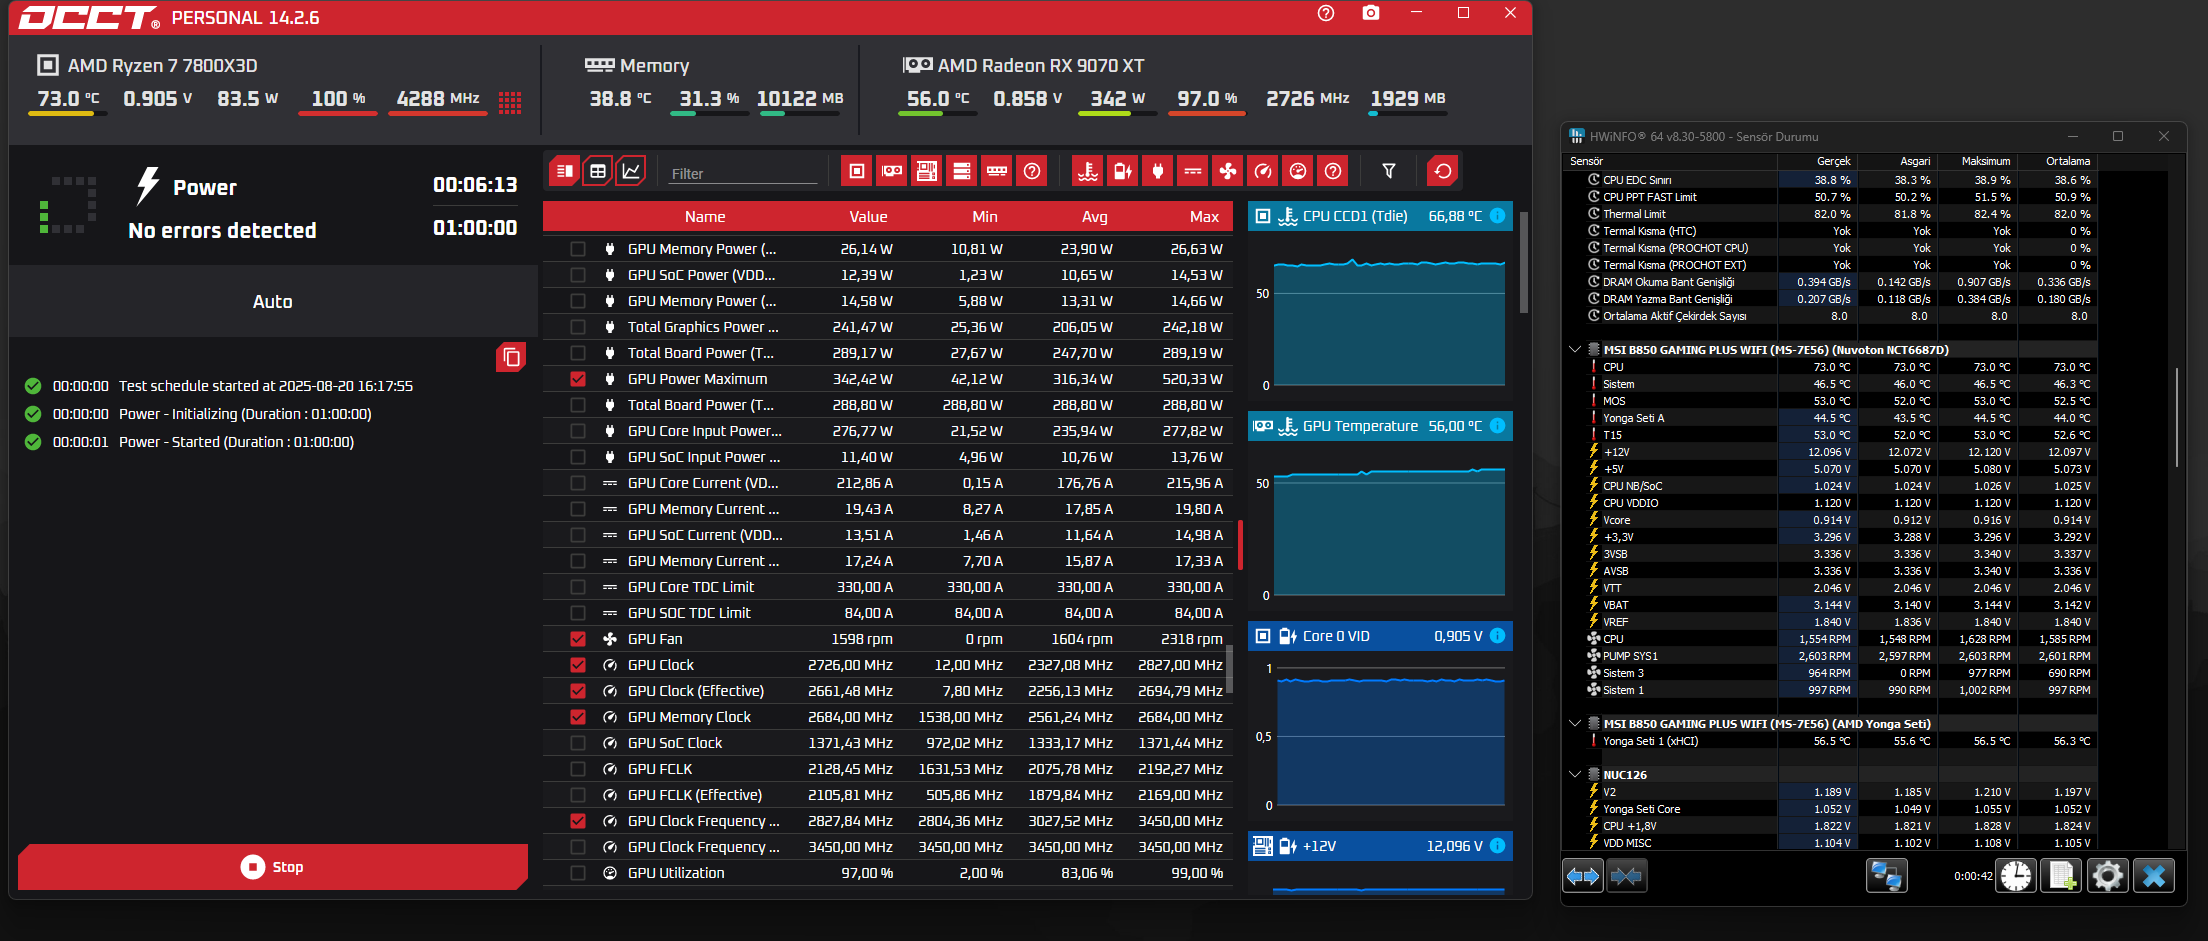Switch to the graph-only sensor view
2208x941 pixels.
click(631, 171)
